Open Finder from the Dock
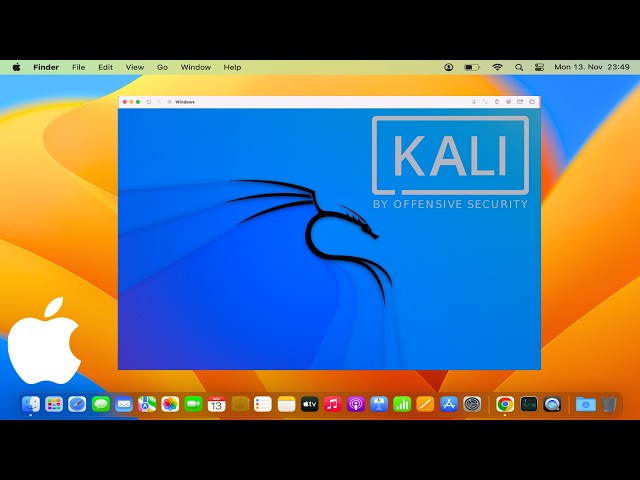This screenshot has height=480, width=640. [31, 404]
